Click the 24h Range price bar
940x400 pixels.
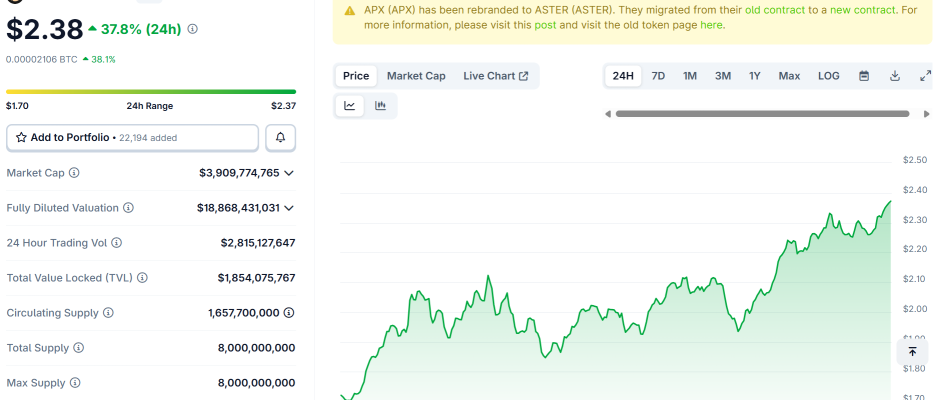(151, 92)
